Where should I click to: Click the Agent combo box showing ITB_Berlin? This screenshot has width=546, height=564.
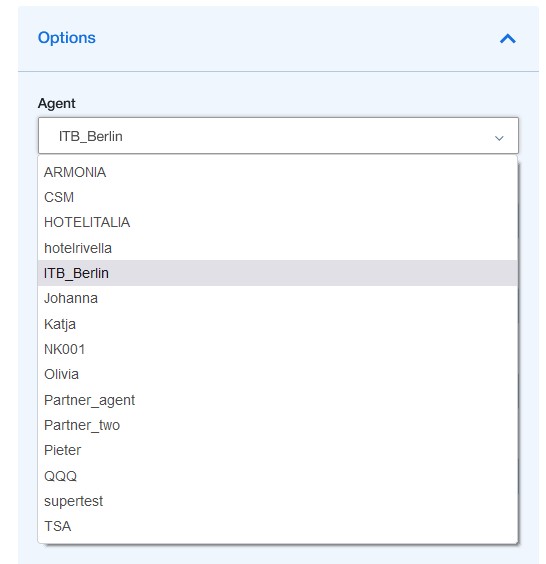(278, 136)
